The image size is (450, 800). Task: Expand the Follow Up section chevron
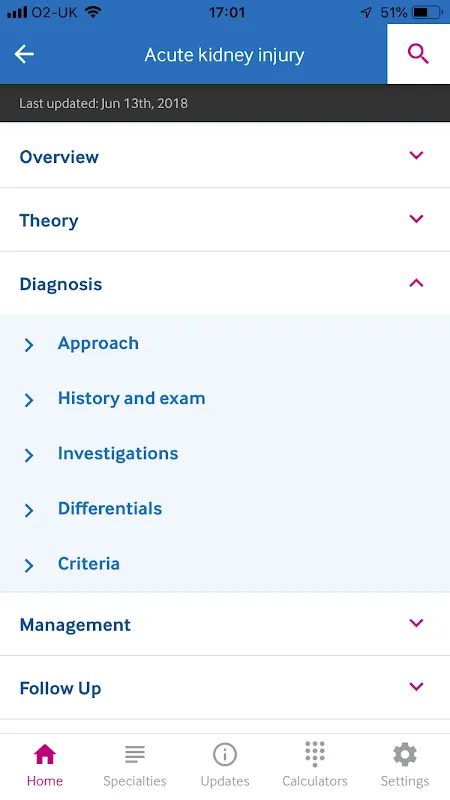pyautogui.click(x=416, y=687)
